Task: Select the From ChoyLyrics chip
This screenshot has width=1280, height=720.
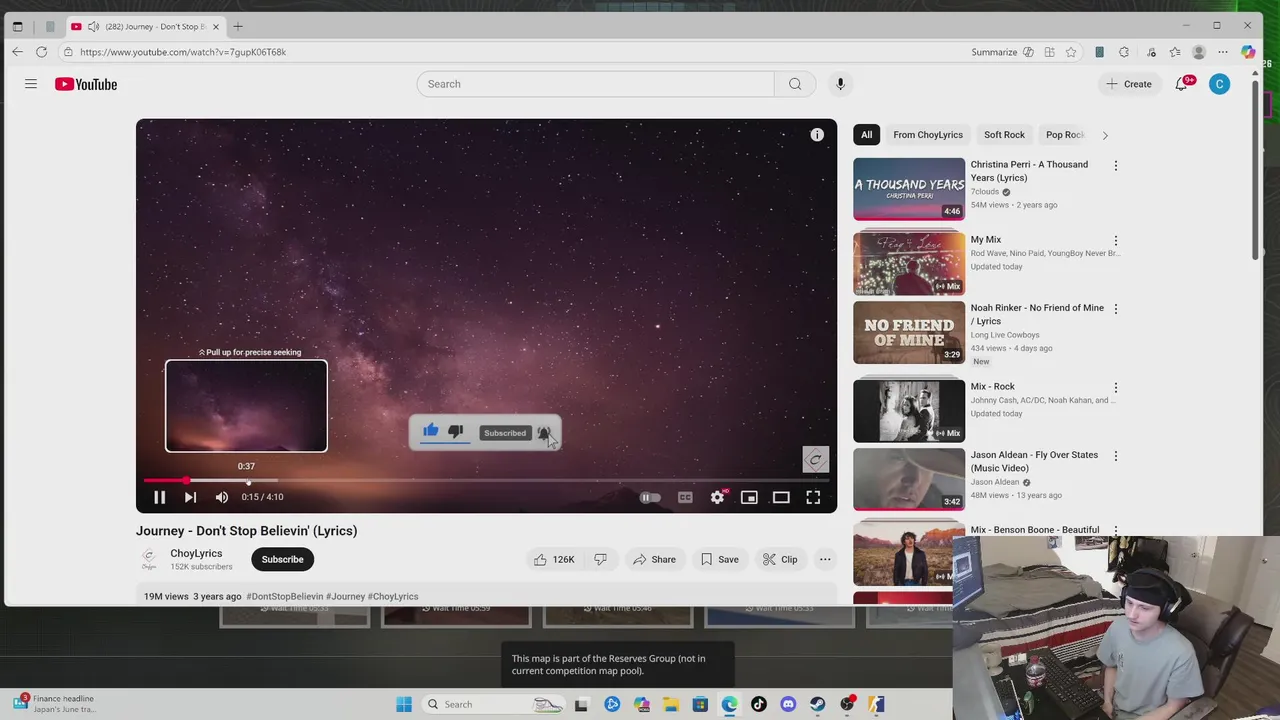Action: click(928, 135)
